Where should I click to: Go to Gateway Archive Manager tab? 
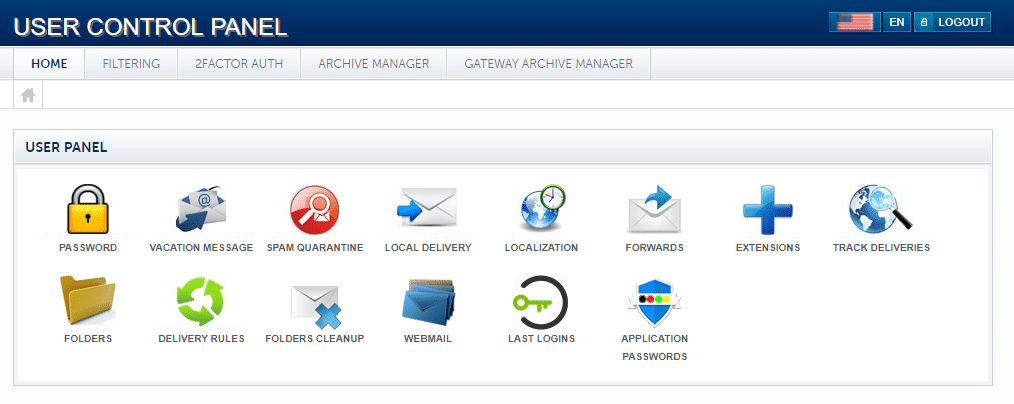(548, 64)
